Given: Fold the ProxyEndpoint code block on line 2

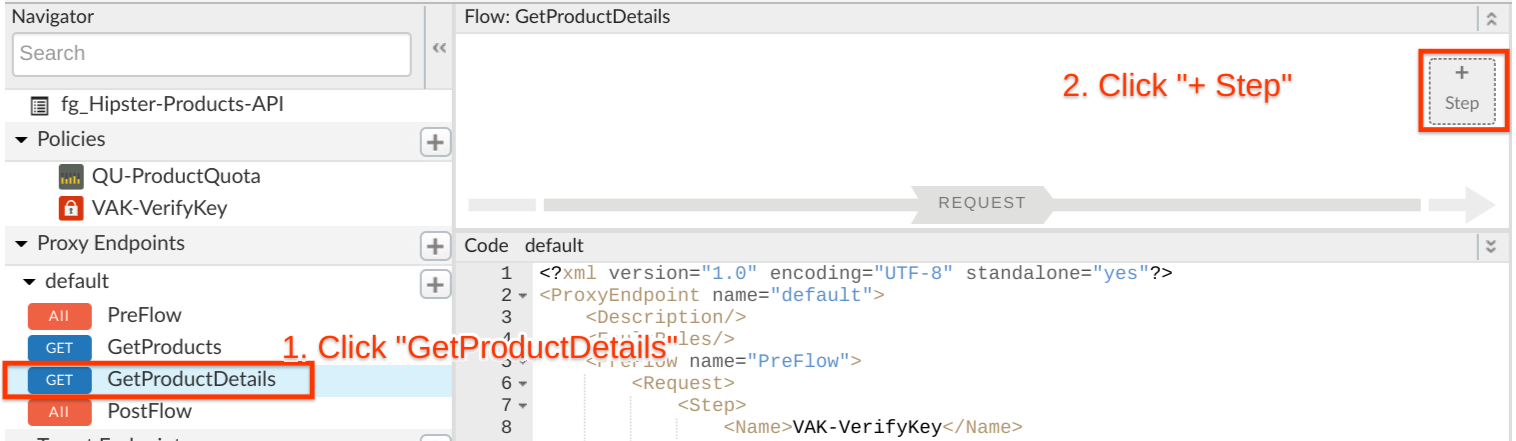Looking at the screenshot, I should [x=522, y=296].
